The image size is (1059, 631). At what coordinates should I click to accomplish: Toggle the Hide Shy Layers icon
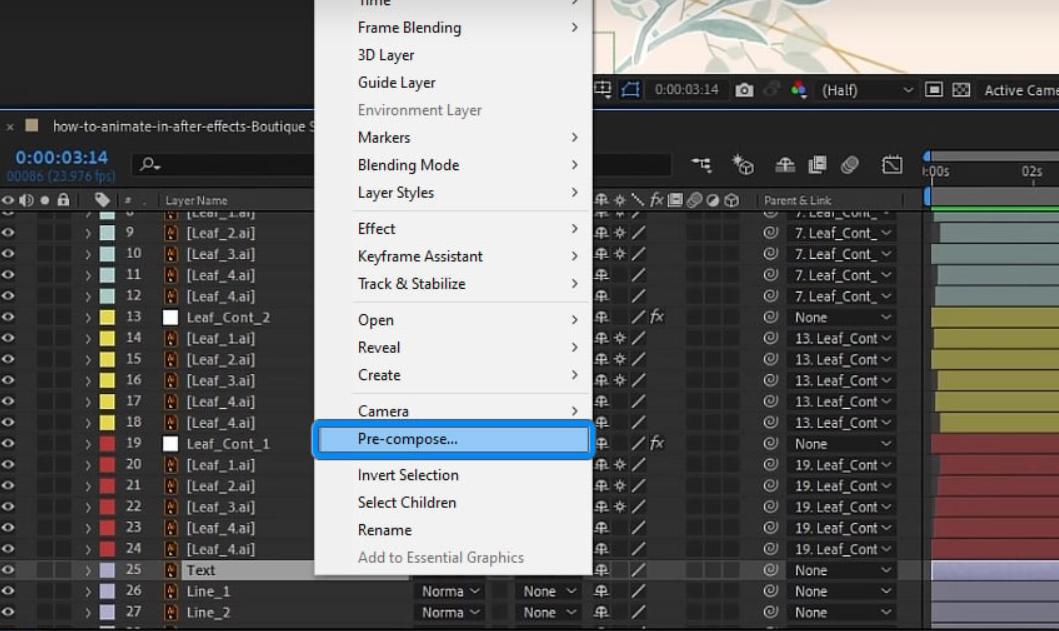coord(785,164)
